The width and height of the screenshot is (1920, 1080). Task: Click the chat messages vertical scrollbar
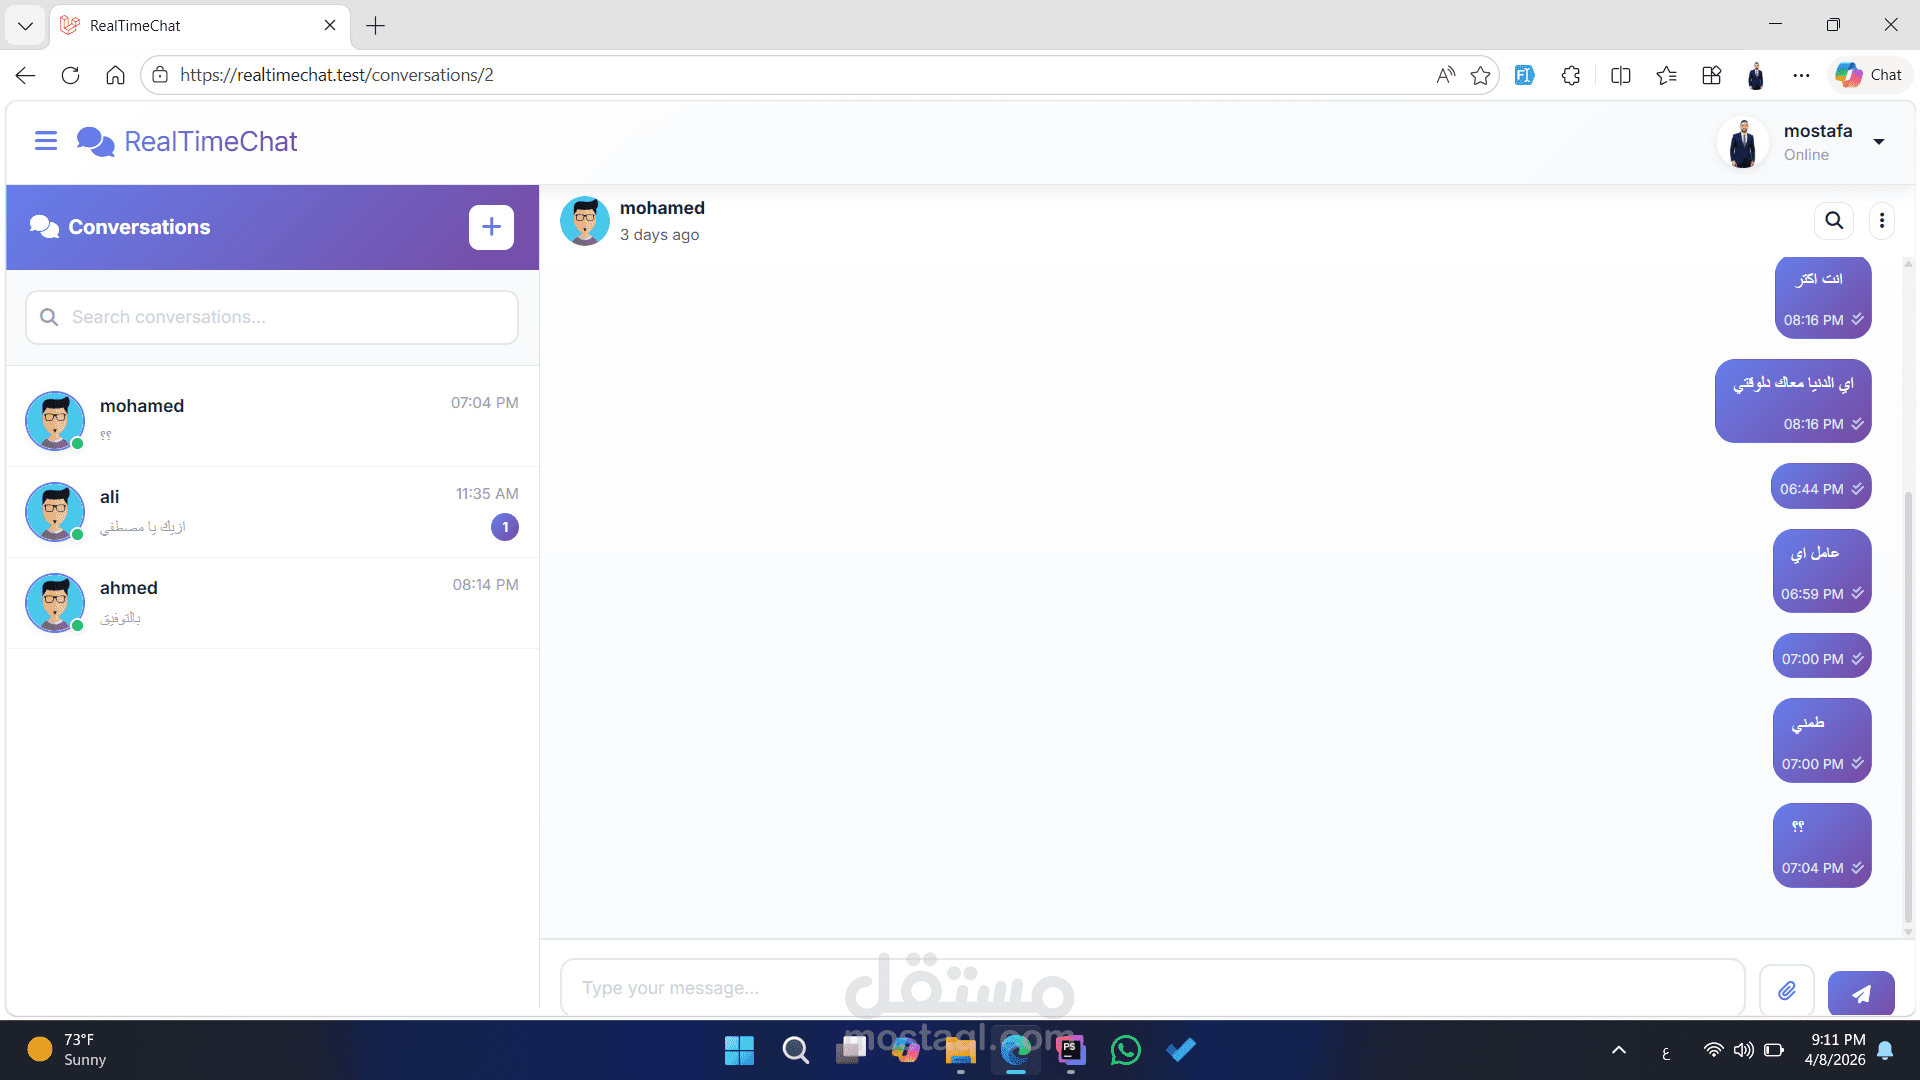(x=1908, y=700)
